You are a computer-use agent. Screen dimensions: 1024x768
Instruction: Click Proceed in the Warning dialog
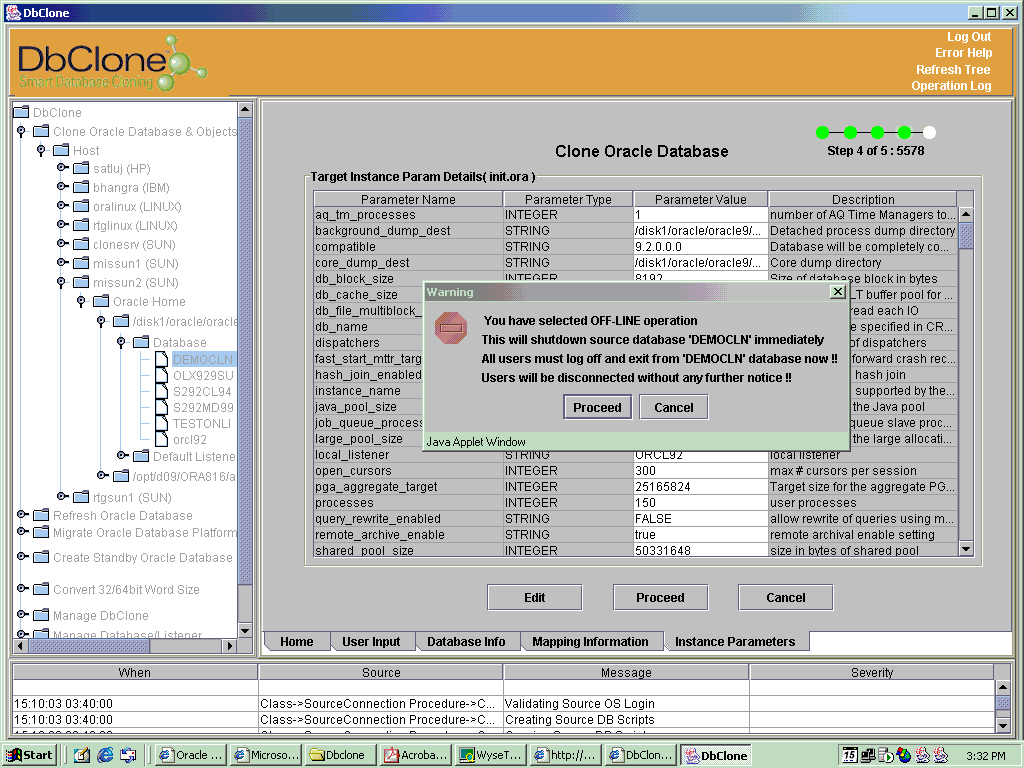click(x=598, y=408)
